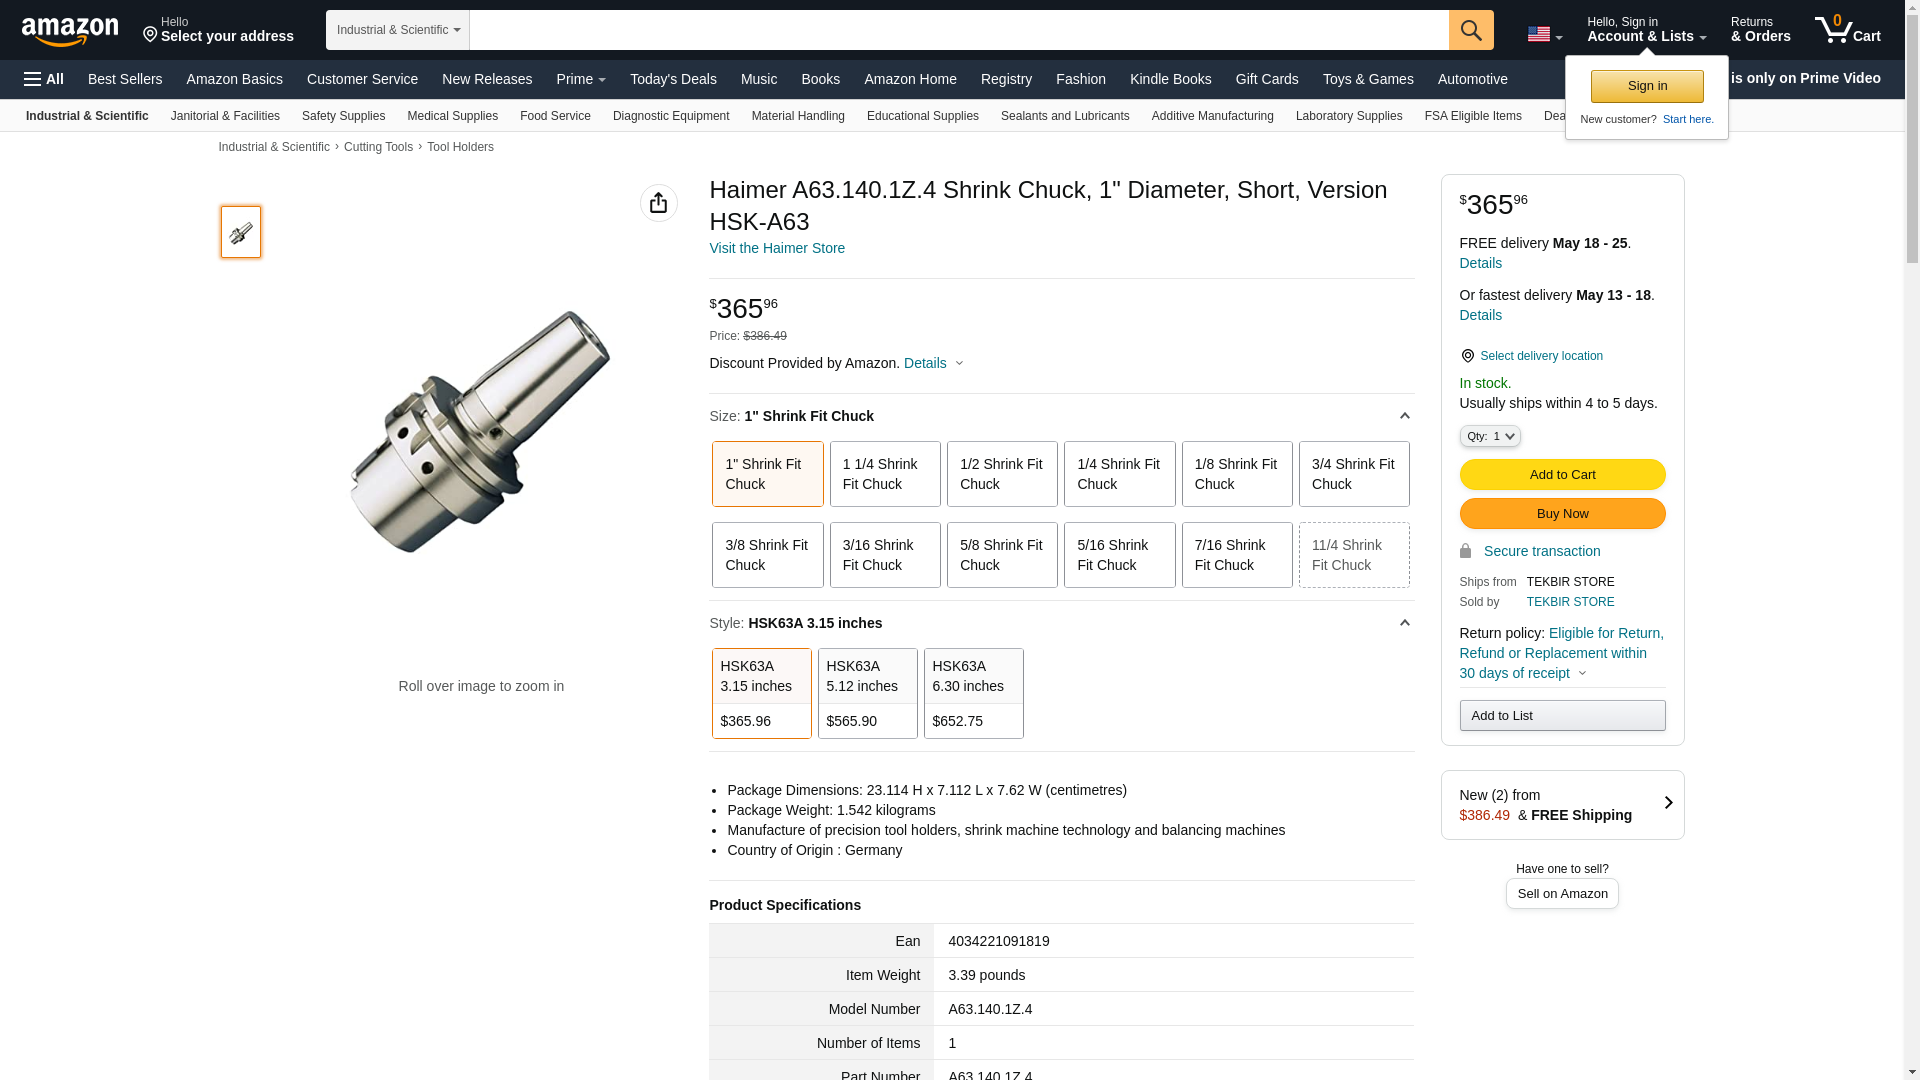Select the product thumbnail image
Image resolution: width=1920 pixels, height=1080 pixels.
point(241,232)
